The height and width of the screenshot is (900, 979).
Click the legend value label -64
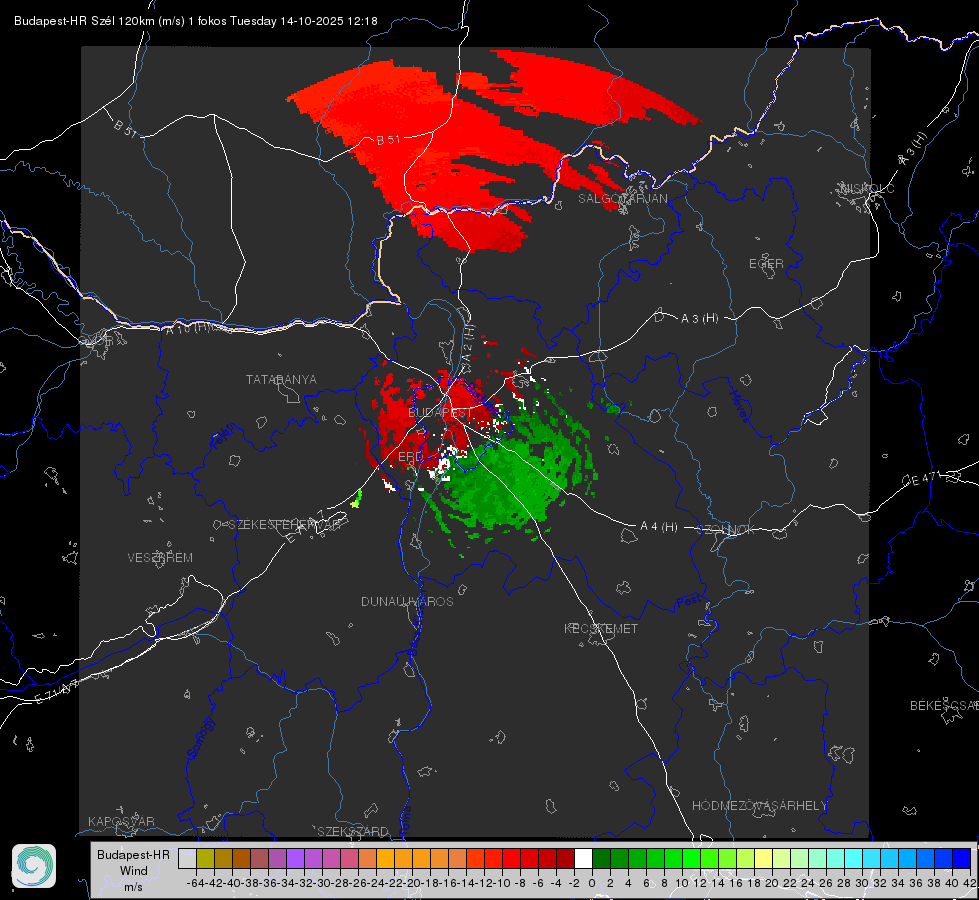point(196,883)
